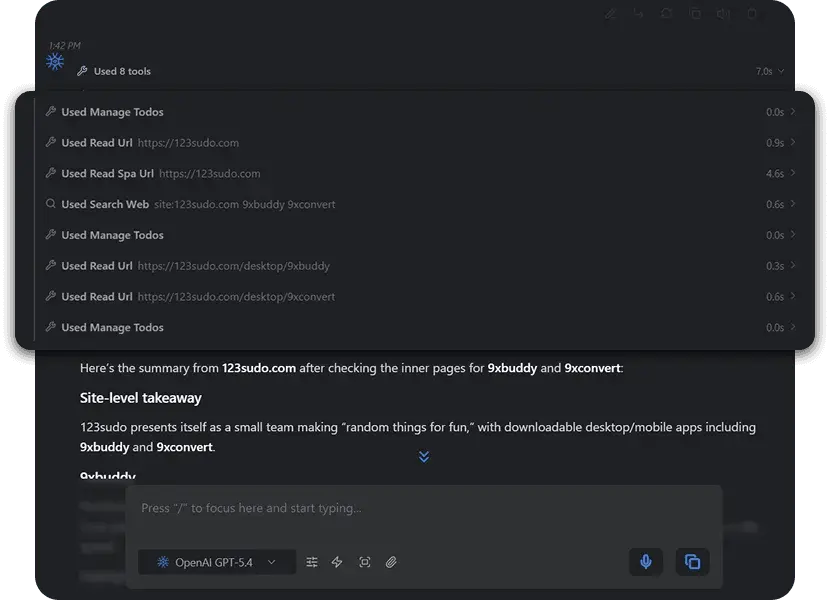Expand the Search Web row chevron

pos(792,203)
